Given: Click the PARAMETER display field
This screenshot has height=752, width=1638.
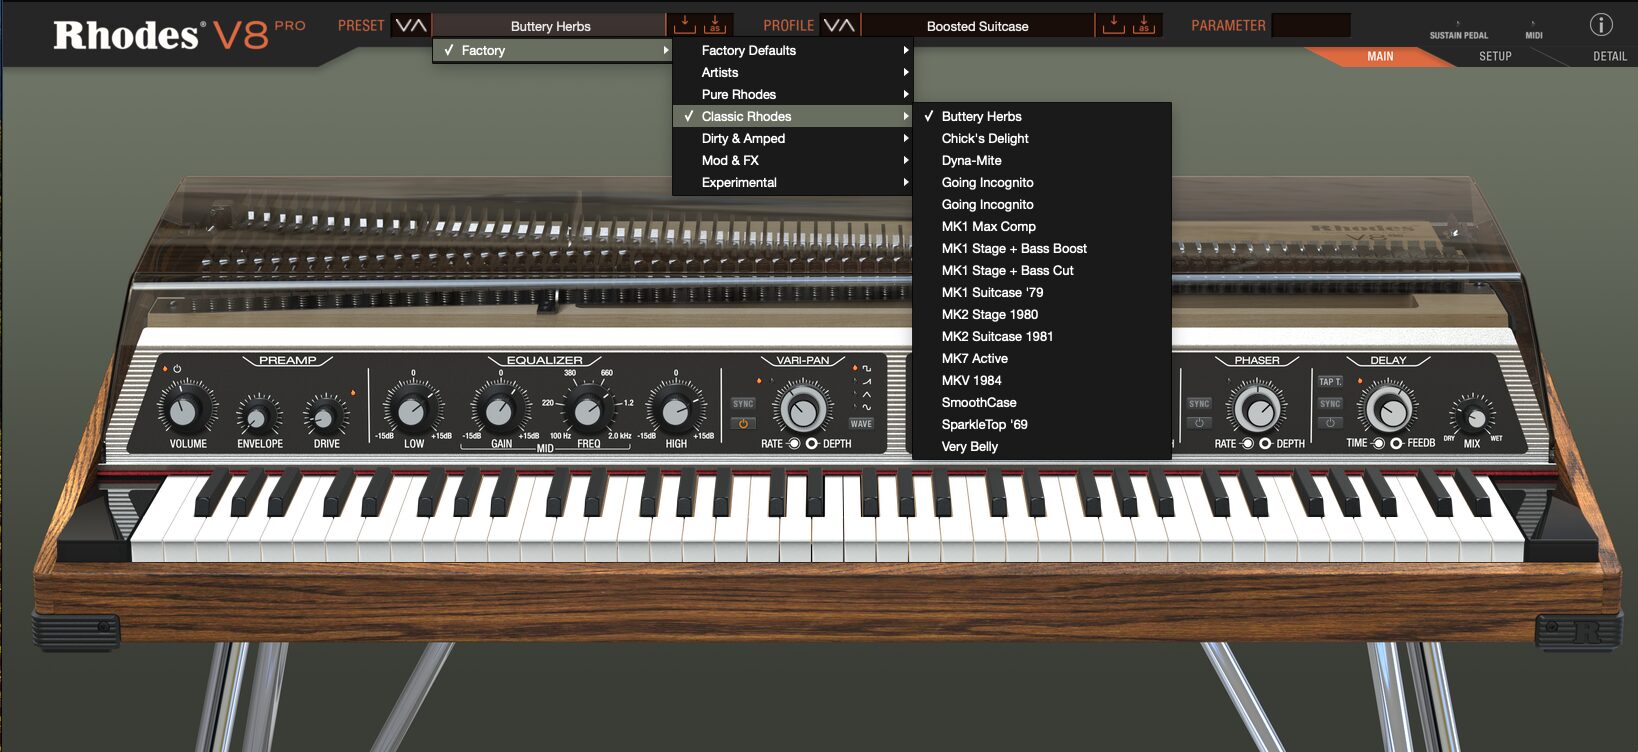Looking at the screenshot, I should point(1311,25).
